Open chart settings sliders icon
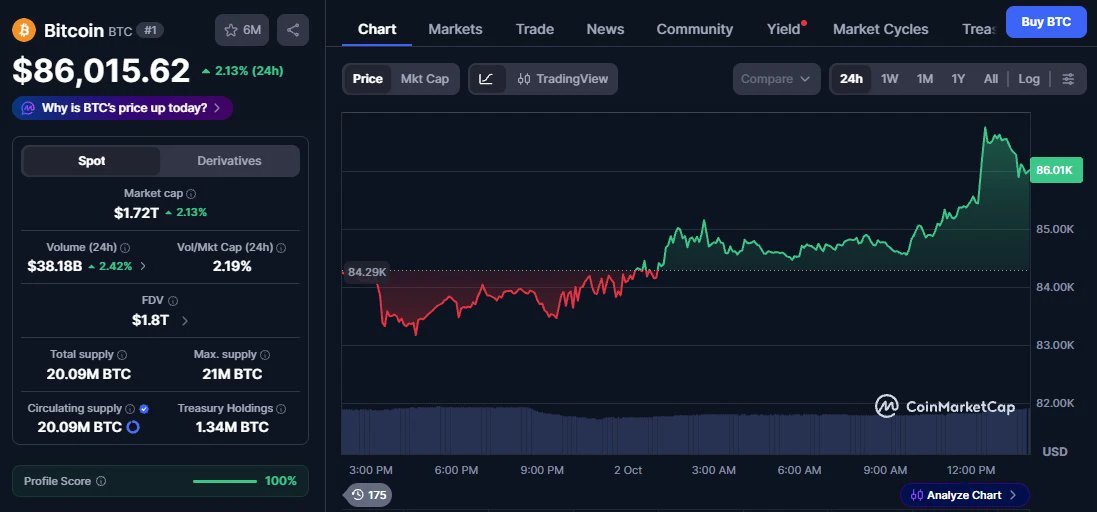The image size is (1097, 512). [1068, 79]
